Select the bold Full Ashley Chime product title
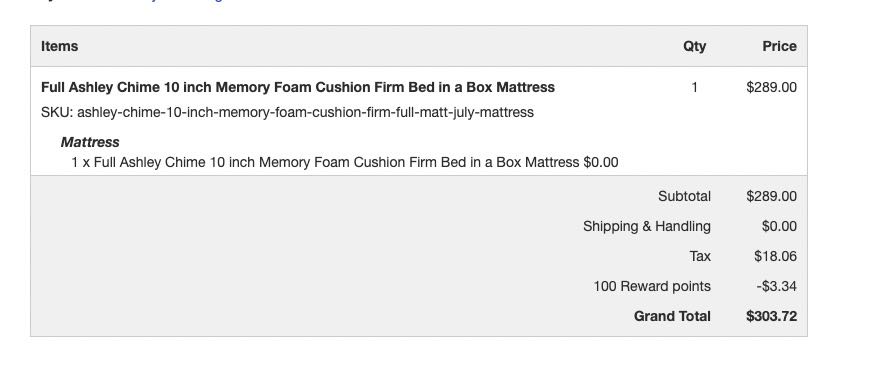This screenshot has height=366, width=883. pos(298,87)
